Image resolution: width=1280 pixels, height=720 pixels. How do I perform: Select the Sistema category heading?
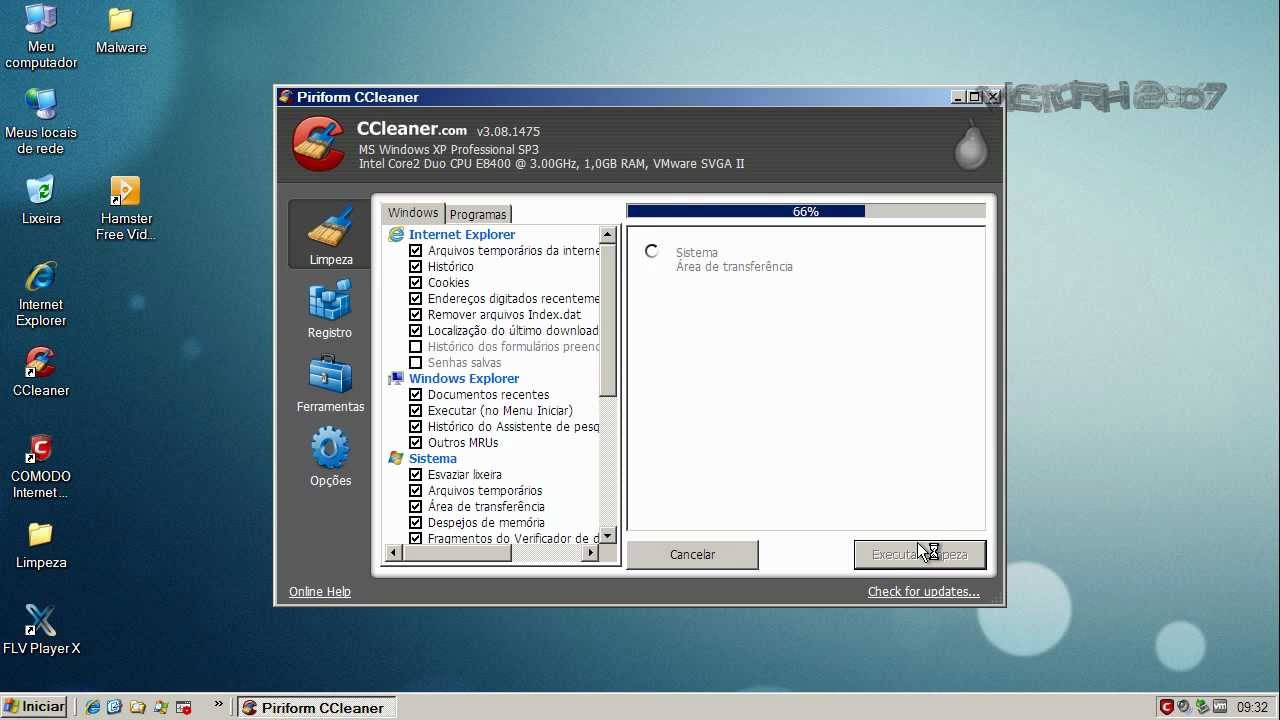[433, 459]
